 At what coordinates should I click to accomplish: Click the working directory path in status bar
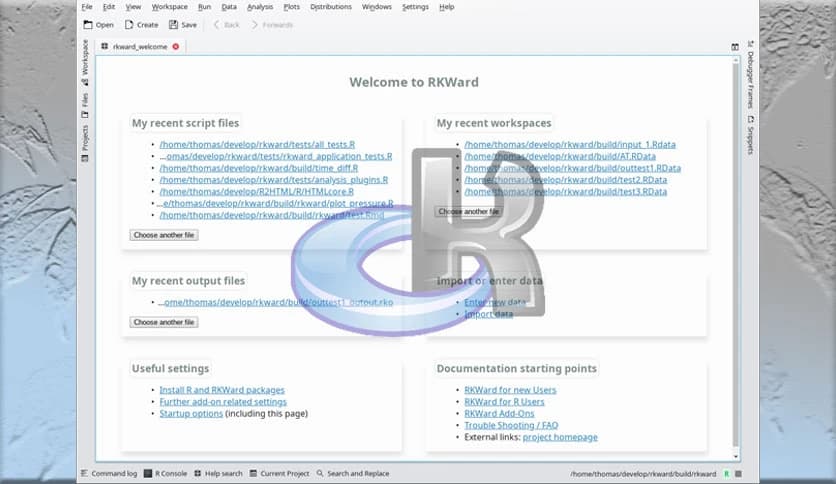tap(643, 474)
